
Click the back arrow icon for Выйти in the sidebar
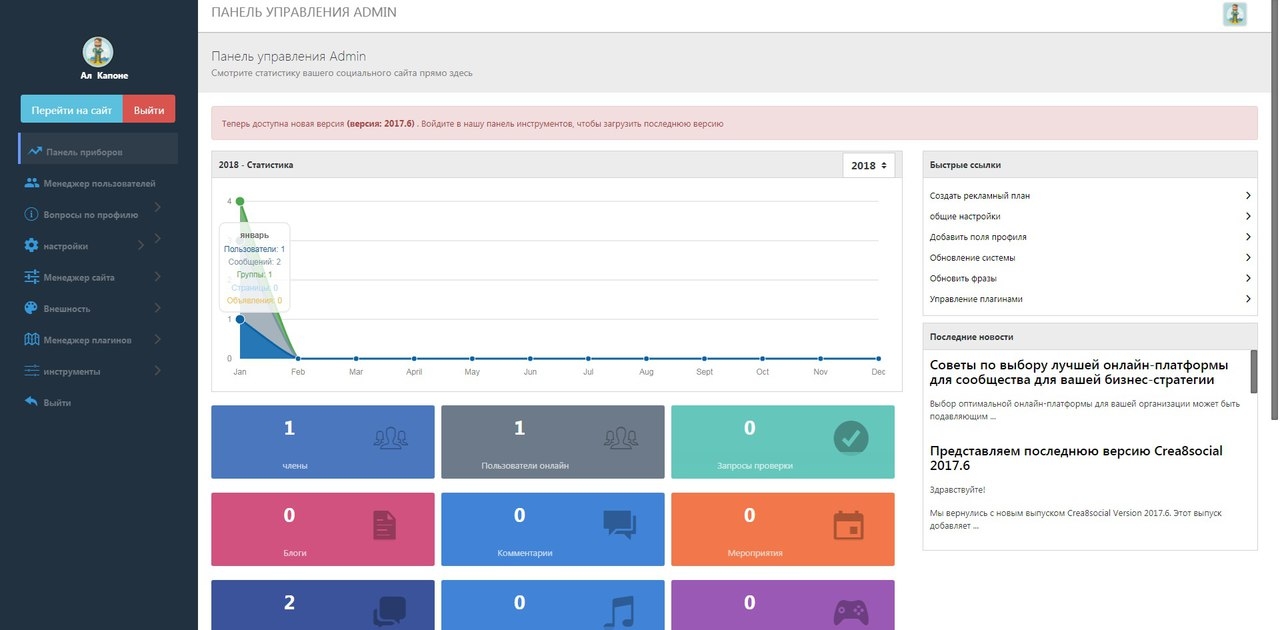click(x=32, y=402)
